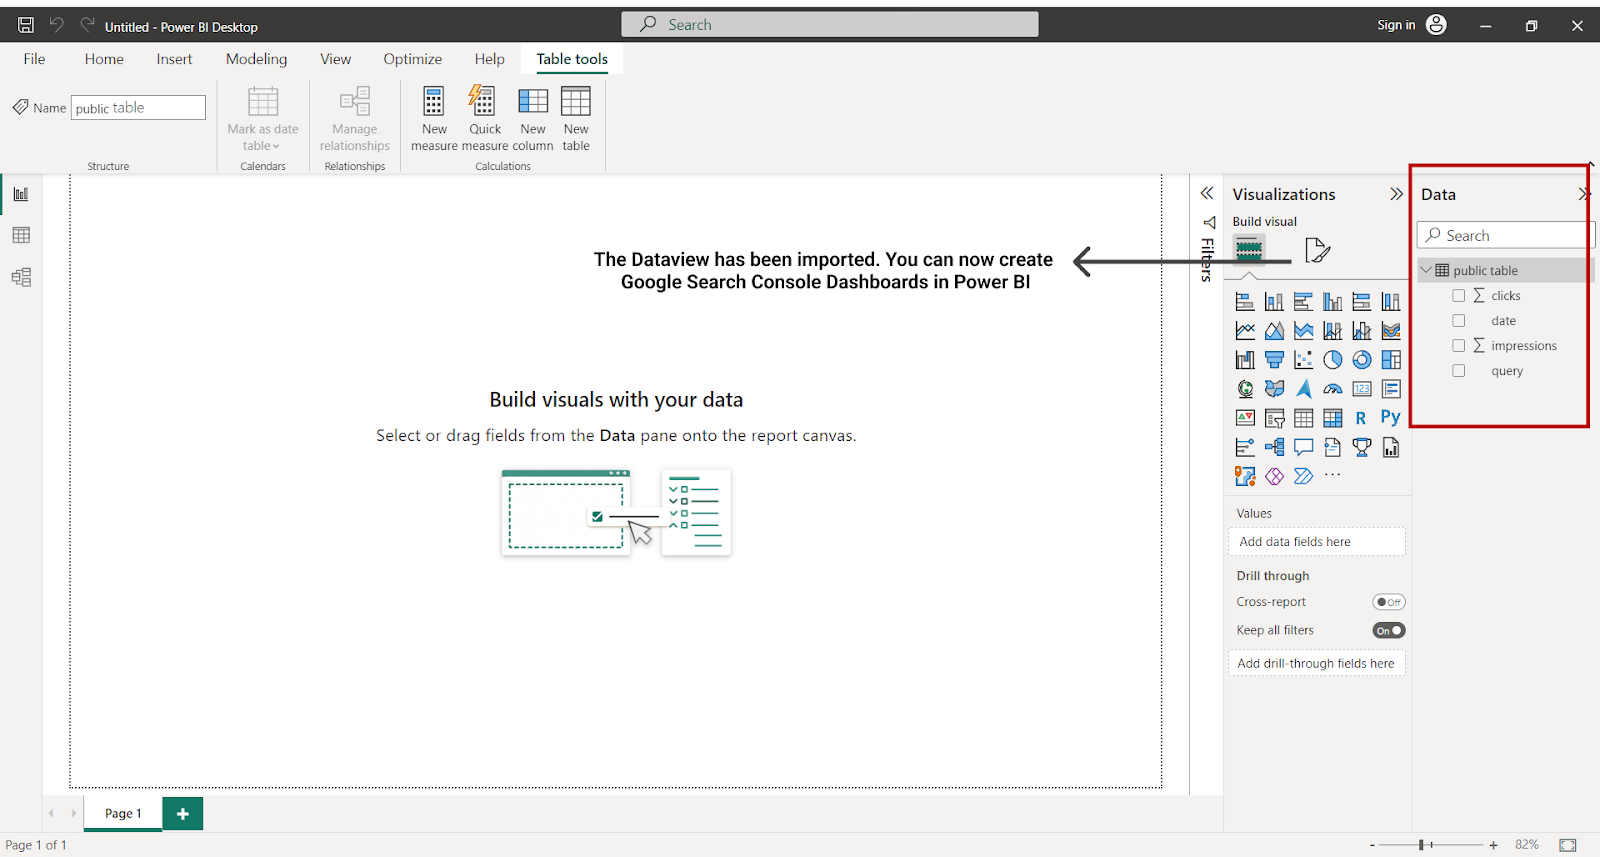The width and height of the screenshot is (1600, 857).
Task: Select the key influencers visual
Action: [1245, 447]
